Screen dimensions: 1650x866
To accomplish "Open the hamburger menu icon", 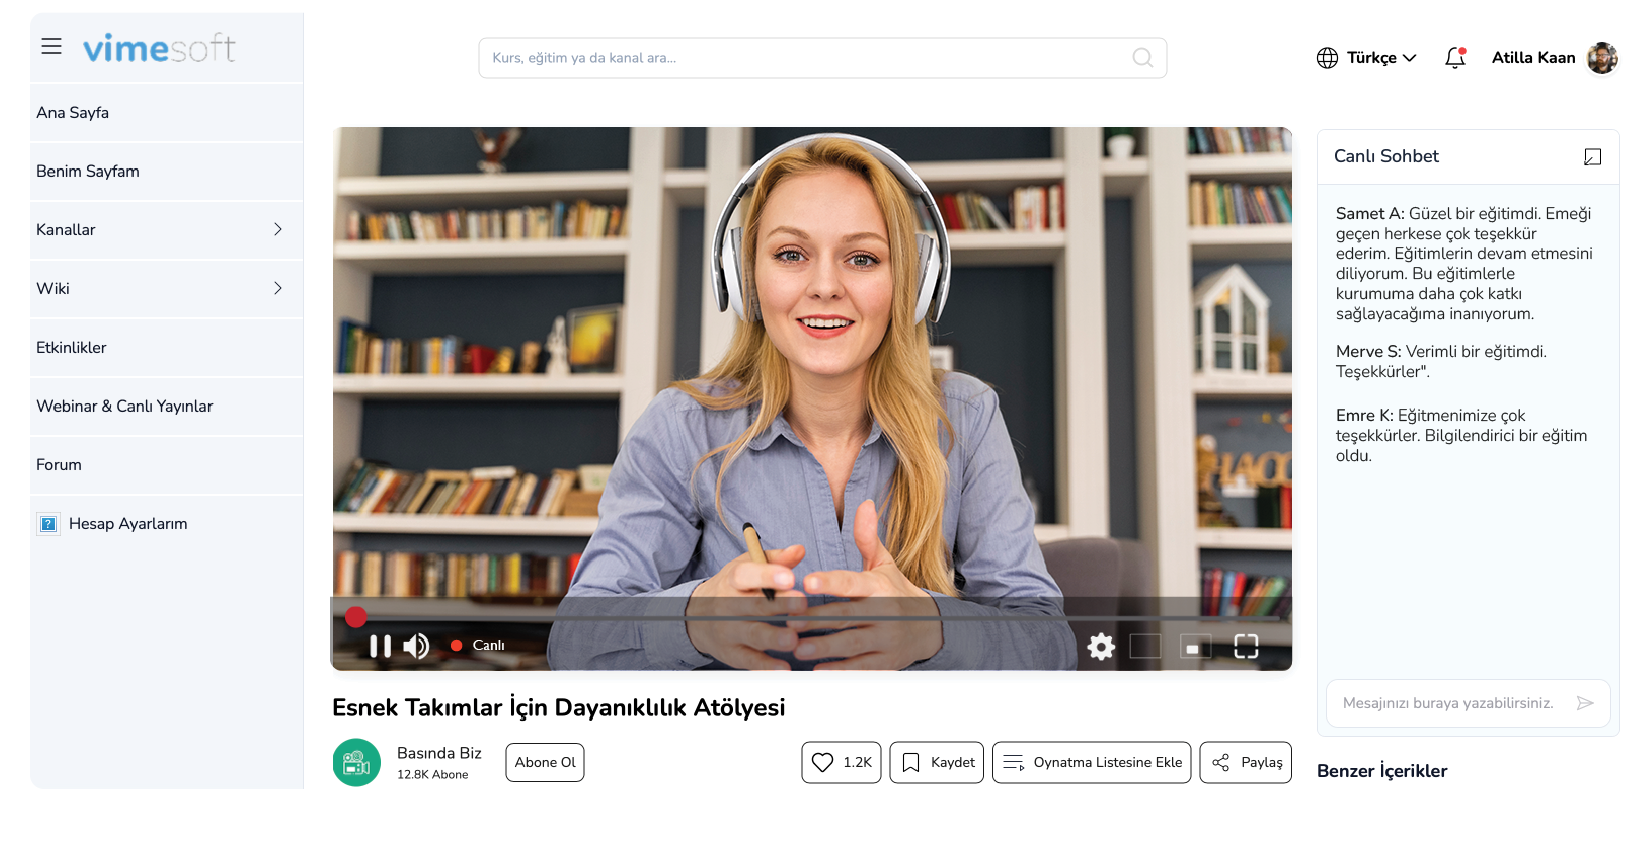I will (x=51, y=46).
